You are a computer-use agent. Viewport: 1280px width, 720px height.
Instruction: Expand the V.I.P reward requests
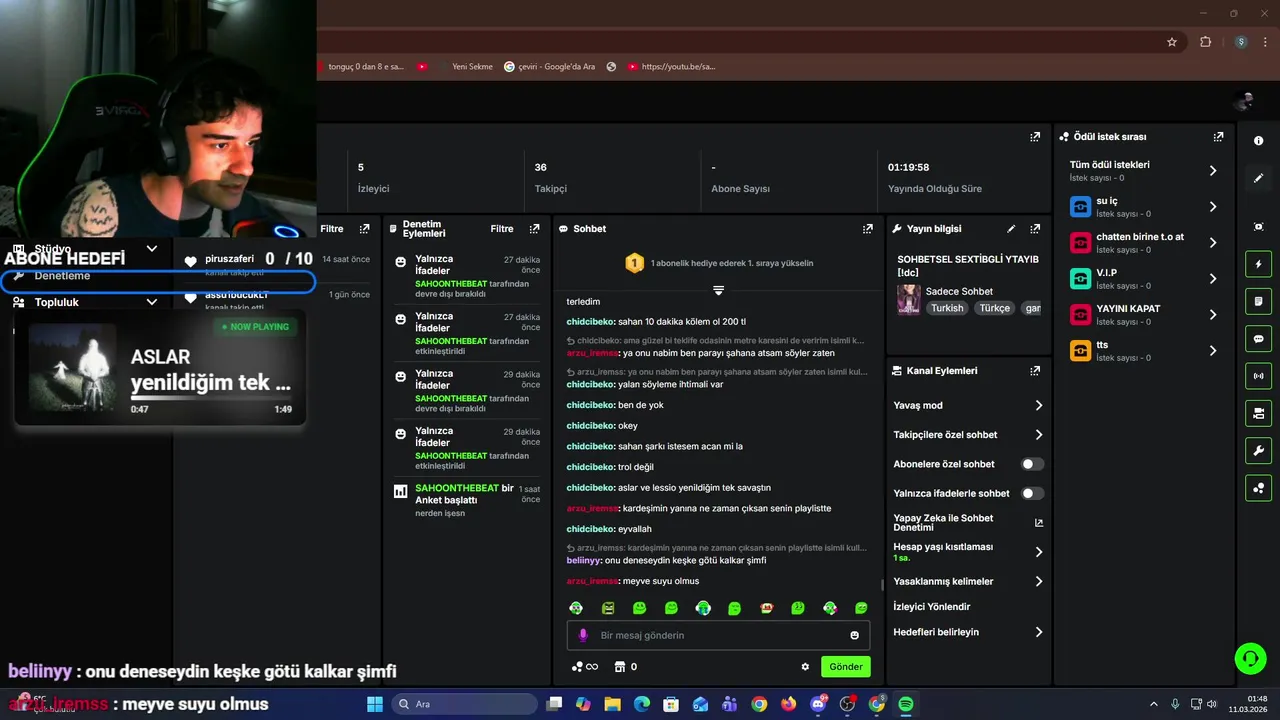(x=1213, y=279)
